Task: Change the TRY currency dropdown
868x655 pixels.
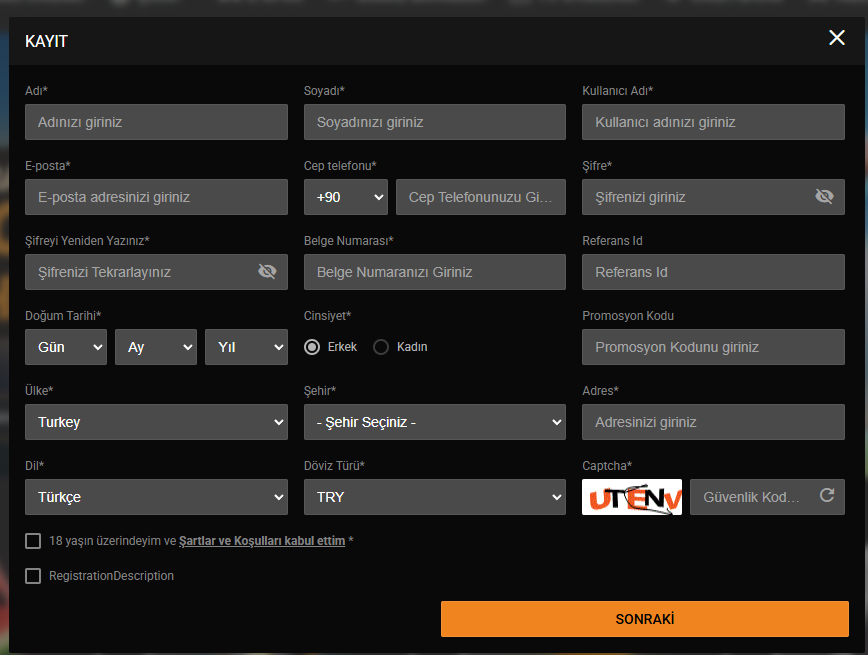Action: click(x=435, y=497)
